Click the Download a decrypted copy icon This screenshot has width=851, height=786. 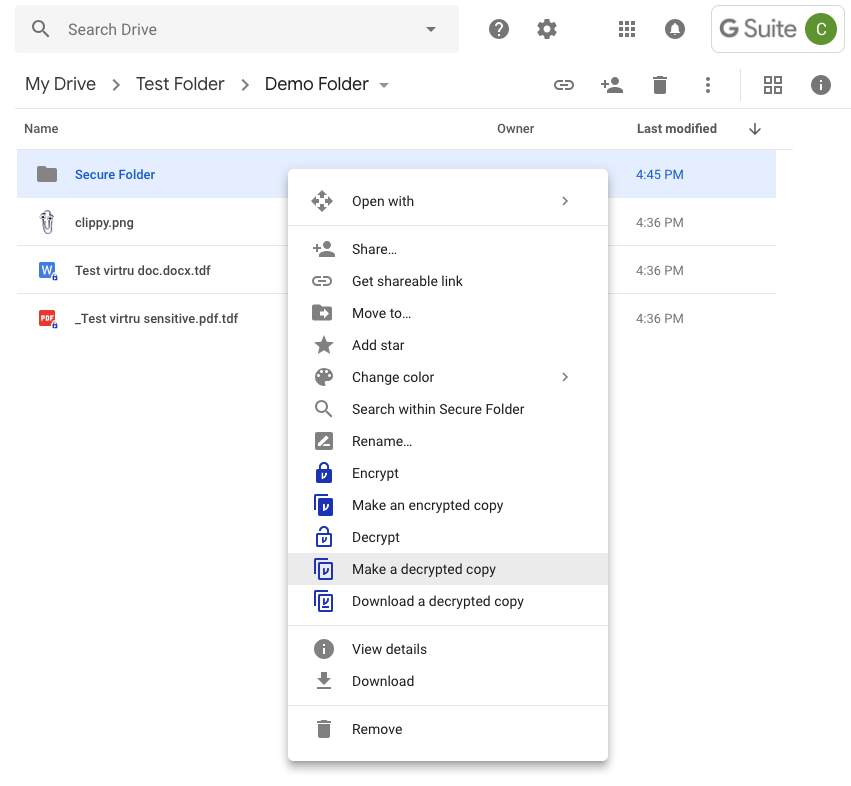323,601
